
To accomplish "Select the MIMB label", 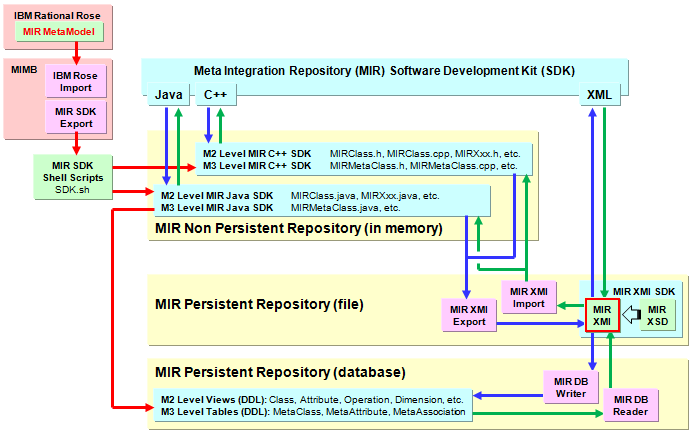I will click(x=24, y=70).
